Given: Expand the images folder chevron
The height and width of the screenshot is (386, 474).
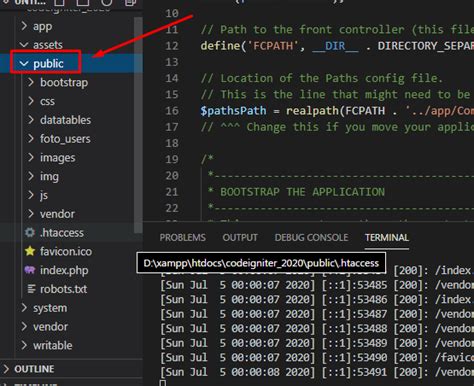Looking at the screenshot, I should coord(31,157).
